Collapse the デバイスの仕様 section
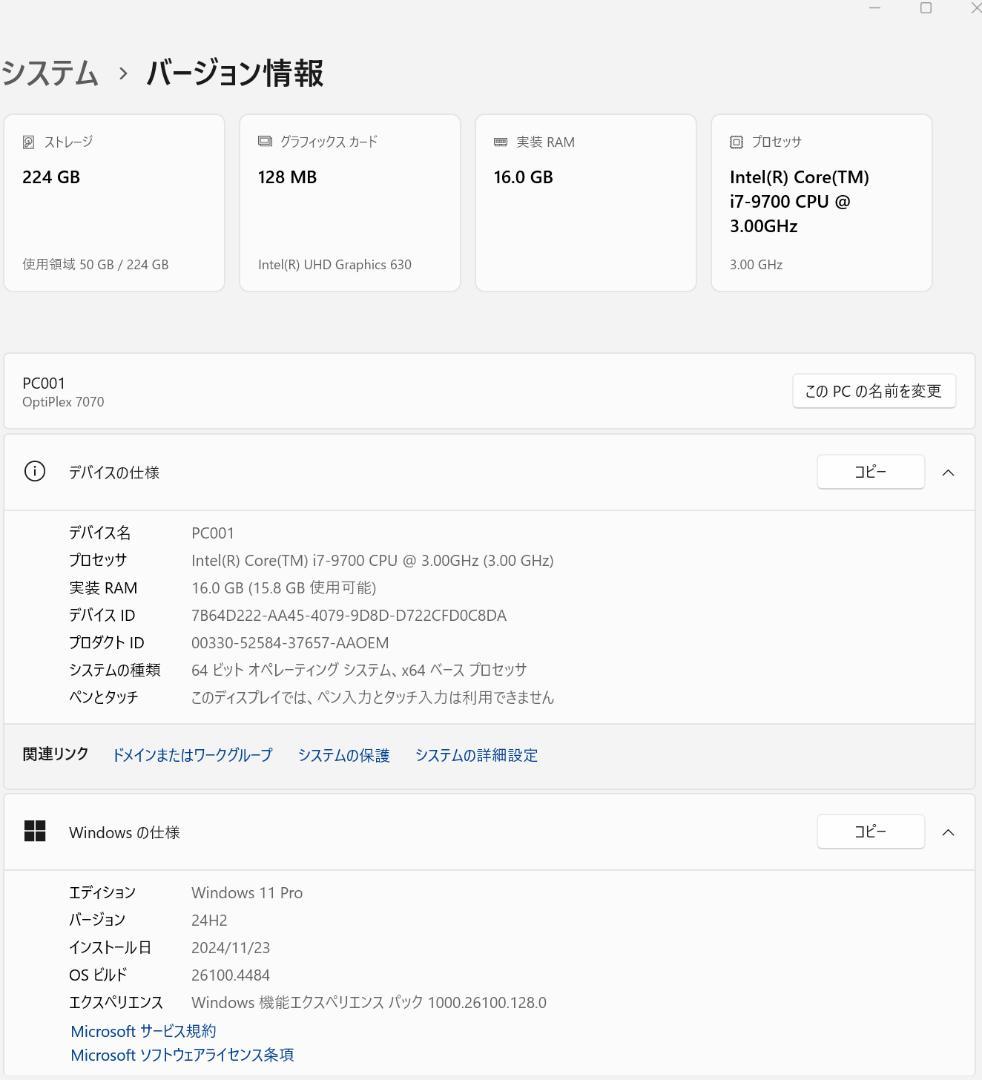Viewport: 982px width, 1080px height. point(948,472)
